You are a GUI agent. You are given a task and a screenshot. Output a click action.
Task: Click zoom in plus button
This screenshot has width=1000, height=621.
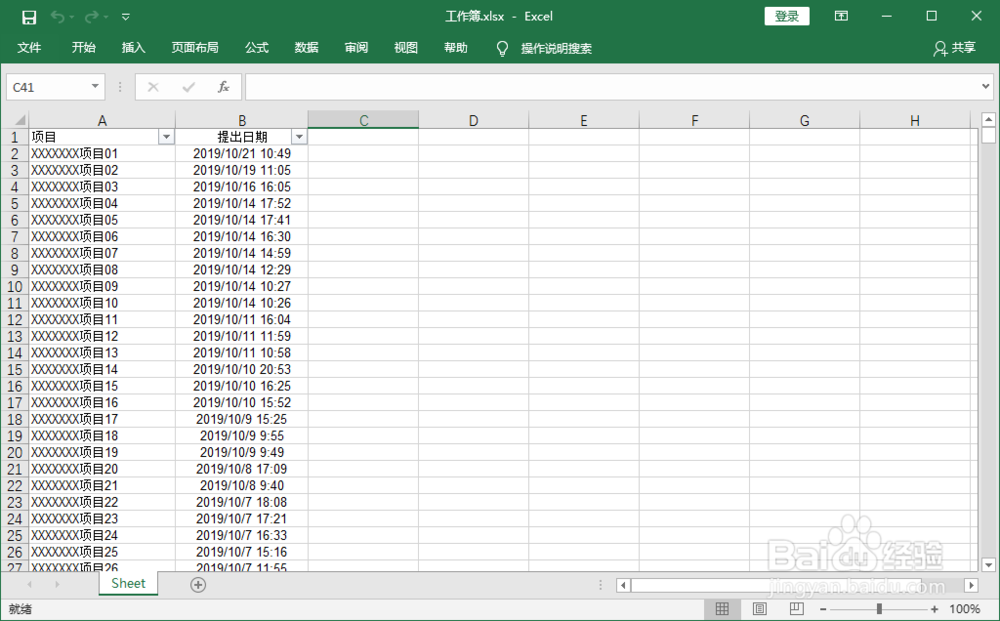pos(934,610)
